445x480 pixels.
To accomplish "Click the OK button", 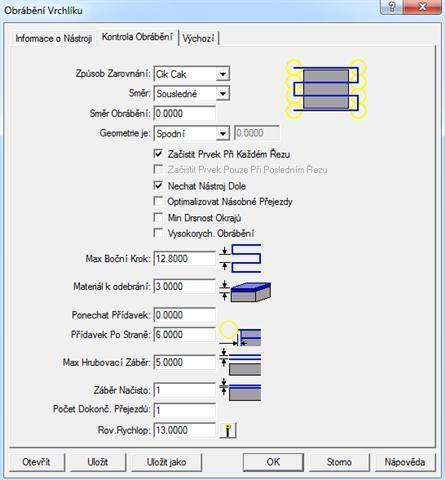I will (273, 462).
